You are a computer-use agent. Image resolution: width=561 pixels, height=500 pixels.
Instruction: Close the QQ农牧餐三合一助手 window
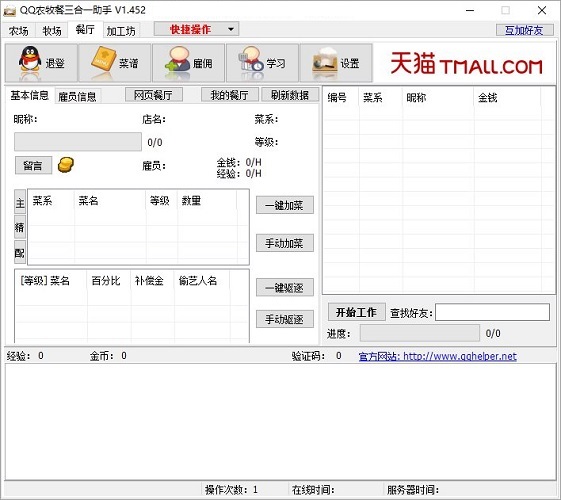click(x=542, y=10)
